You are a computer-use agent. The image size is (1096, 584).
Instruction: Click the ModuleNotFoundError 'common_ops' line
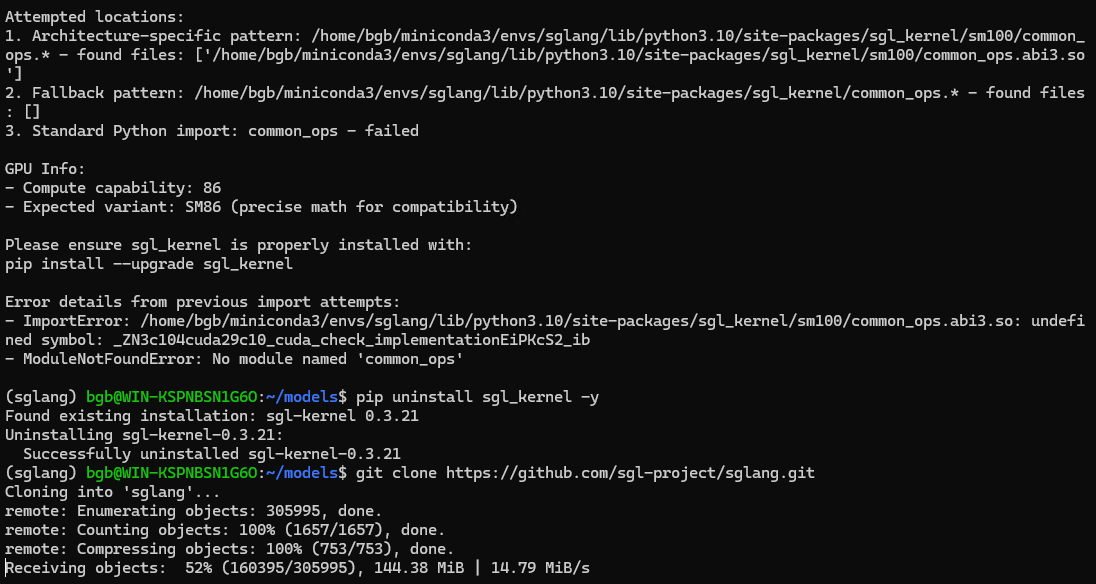tap(234, 359)
